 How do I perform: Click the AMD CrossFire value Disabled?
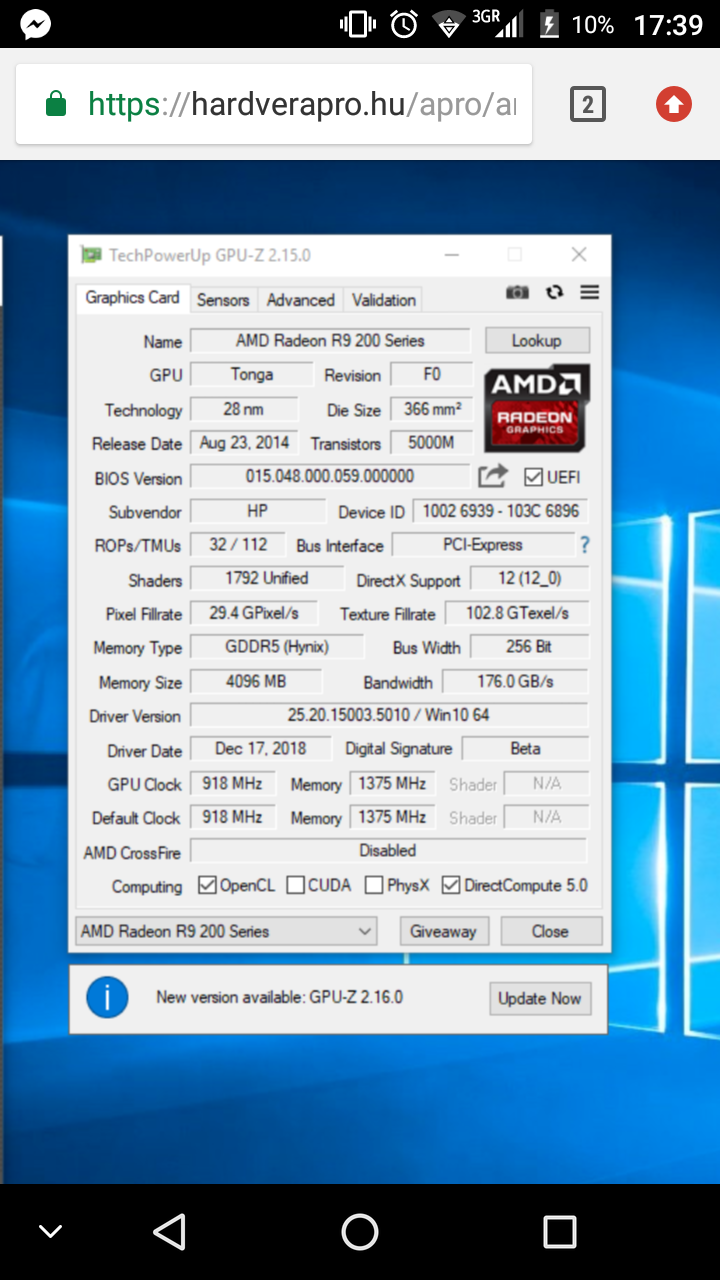tap(388, 850)
